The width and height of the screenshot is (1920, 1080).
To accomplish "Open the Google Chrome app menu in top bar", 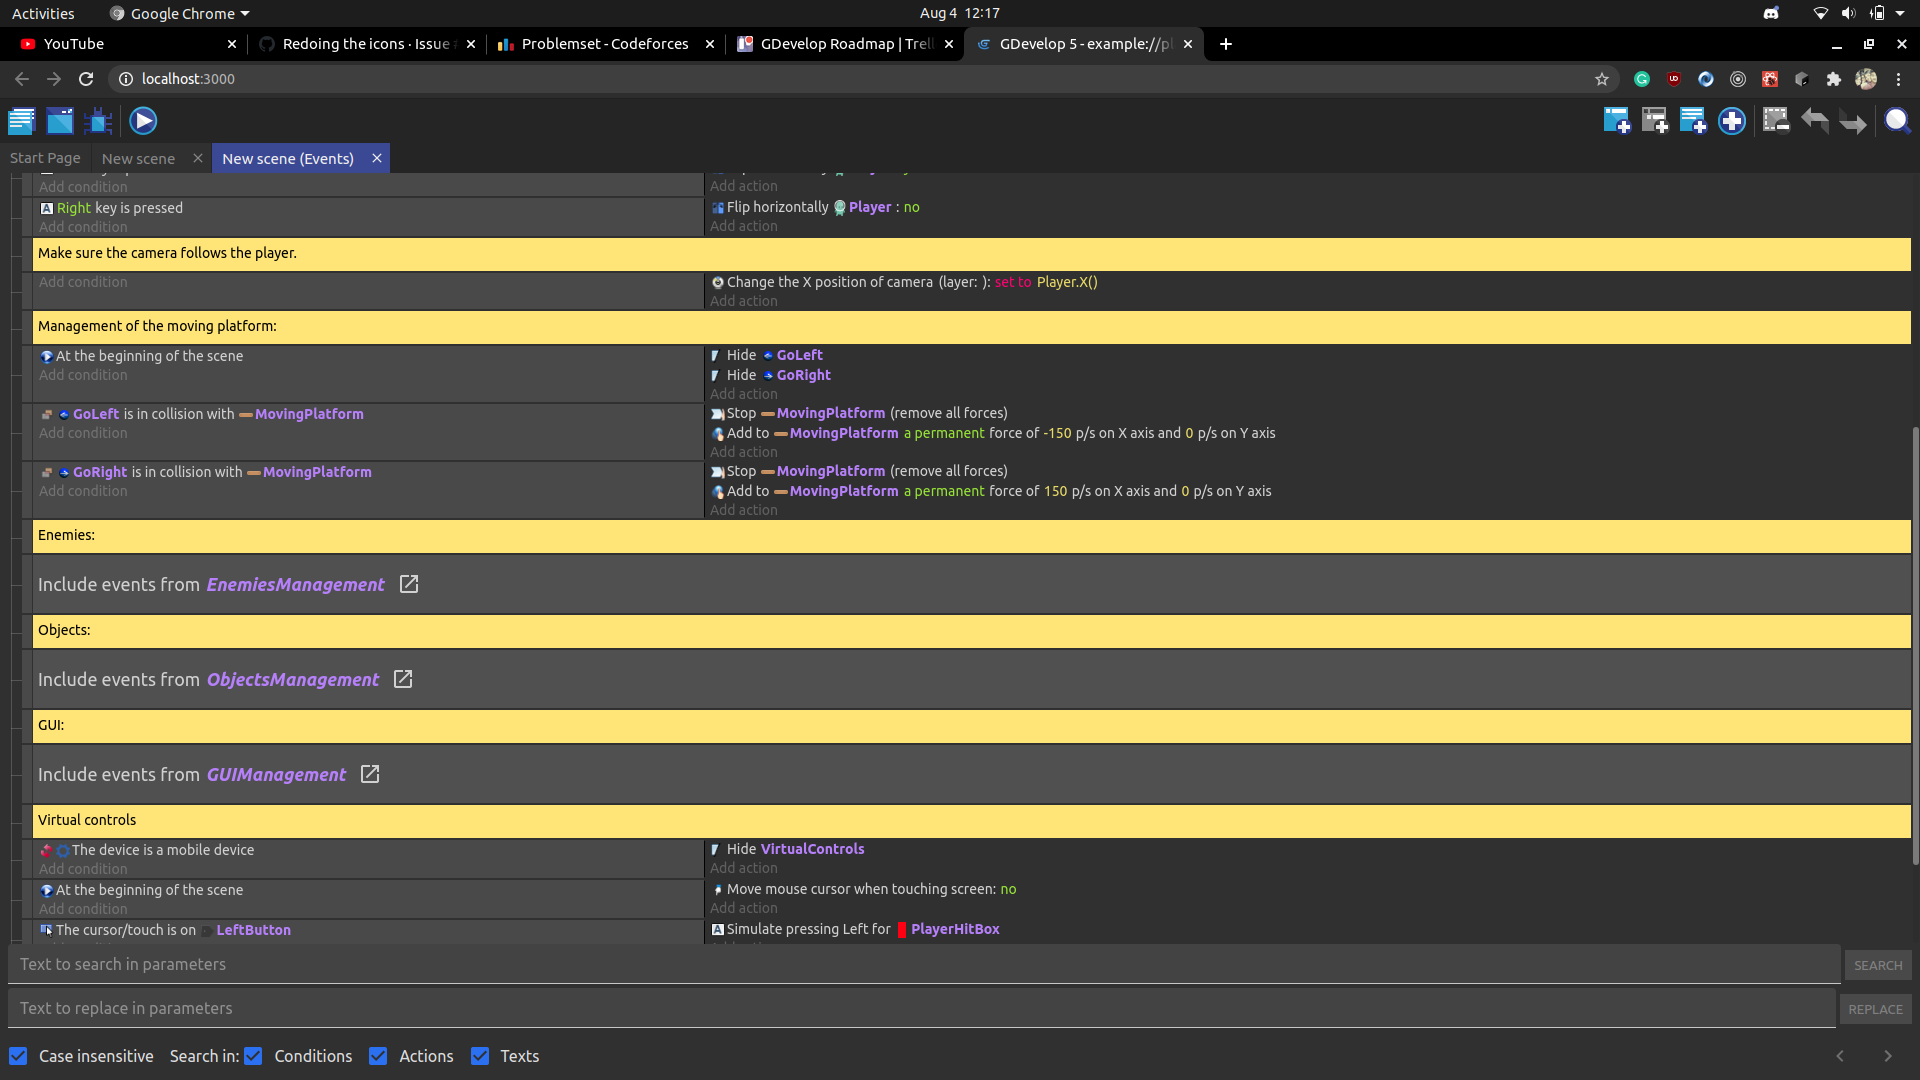I will tap(179, 13).
